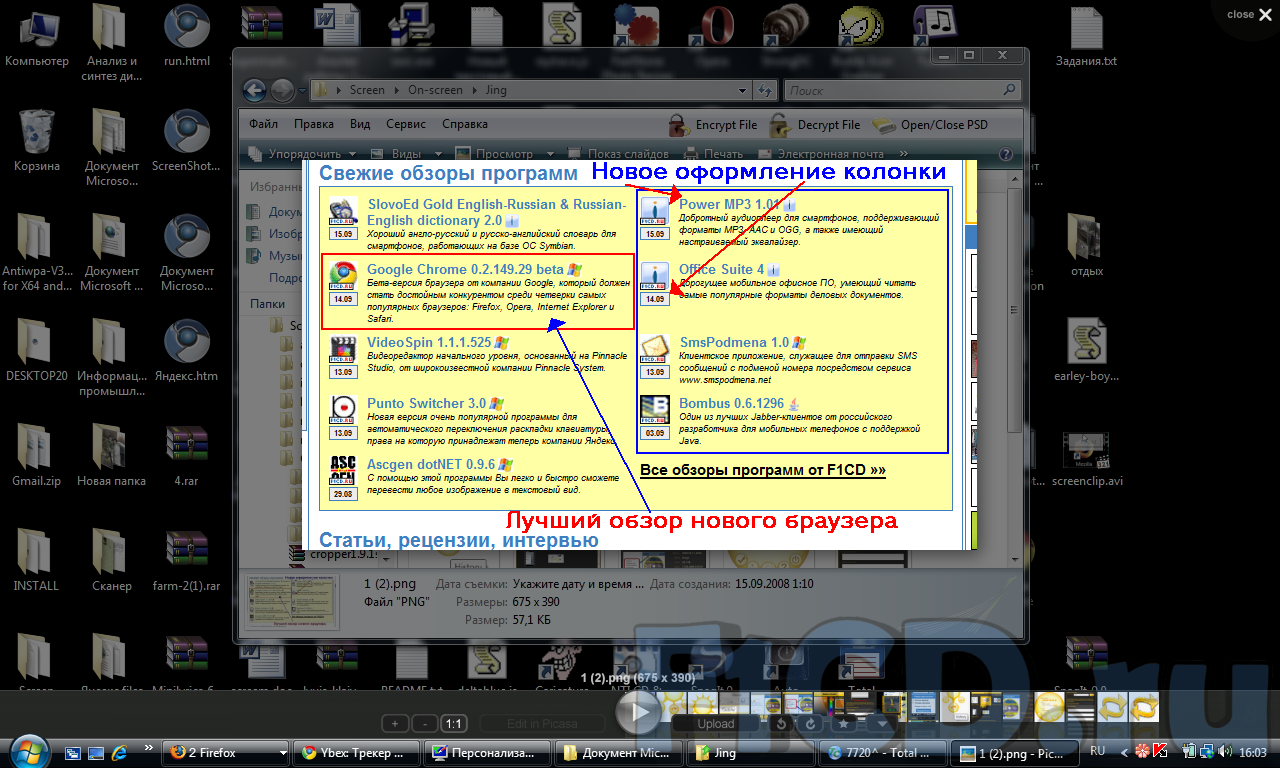Viewport: 1280px width, 768px height.
Task: Select the 'On-screen' breadcrumb in the address bar
Action: pyautogui.click(x=435, y=90)
